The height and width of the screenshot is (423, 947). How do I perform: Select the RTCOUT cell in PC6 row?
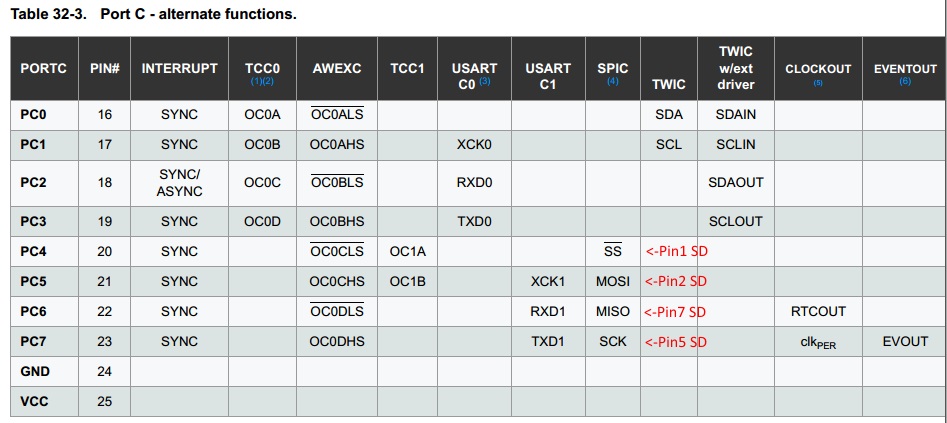point(818,312)
